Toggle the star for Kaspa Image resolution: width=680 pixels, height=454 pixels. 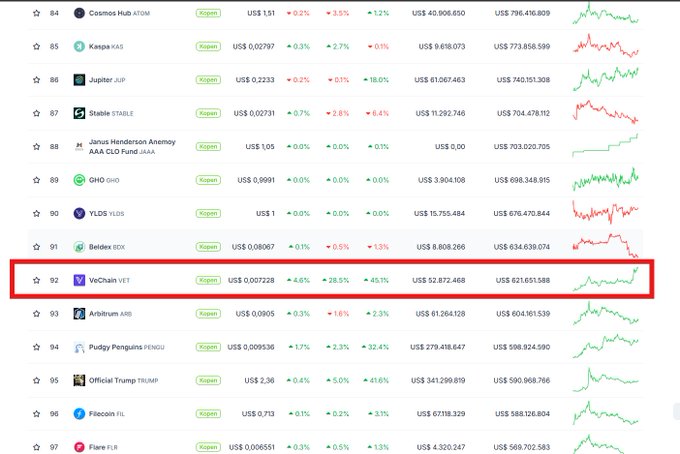(x=36, y=46)
